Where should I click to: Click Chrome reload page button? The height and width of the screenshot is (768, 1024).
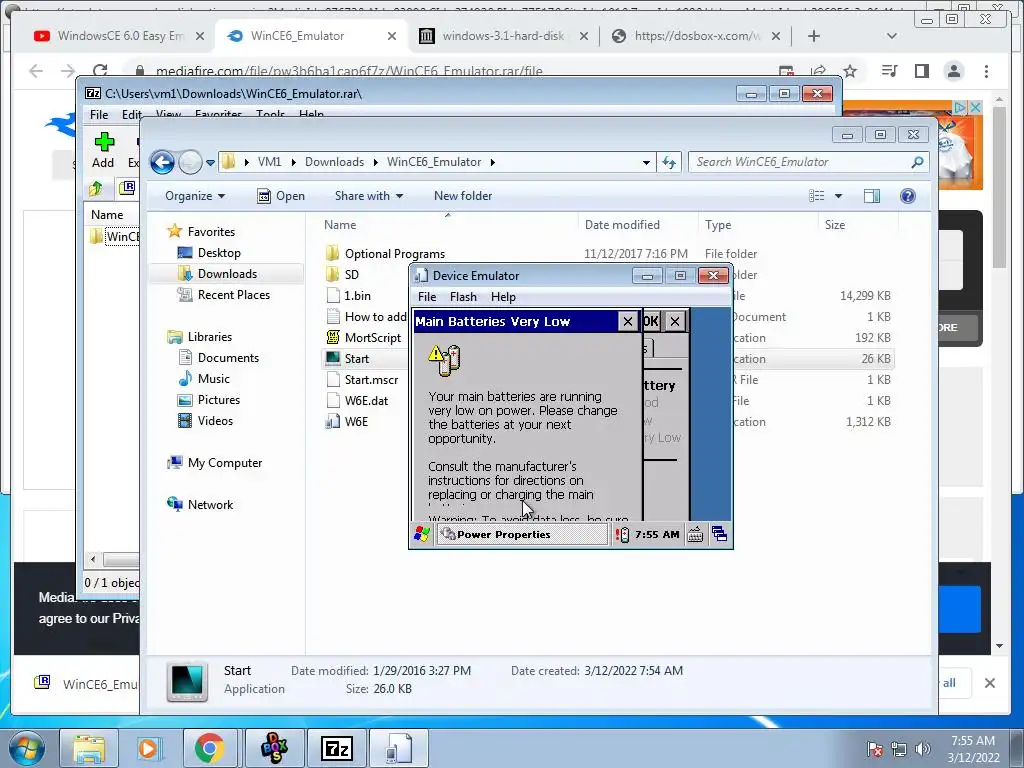tap(100, 71)
